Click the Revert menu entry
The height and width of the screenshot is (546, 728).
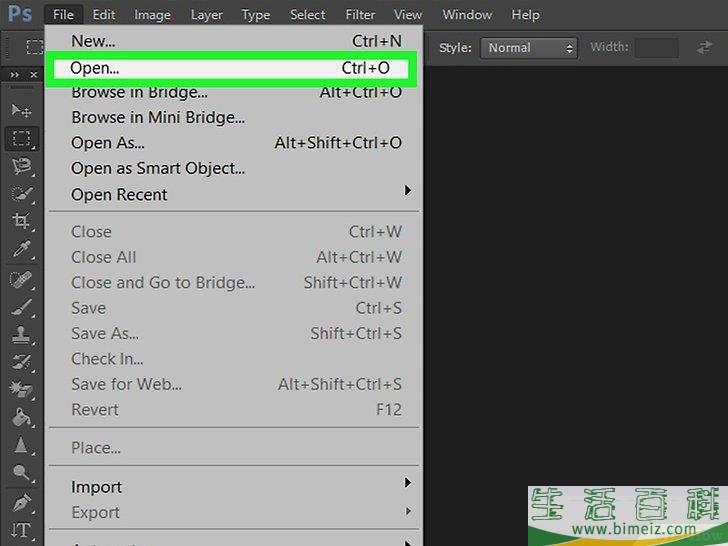[x=236, y=410]
